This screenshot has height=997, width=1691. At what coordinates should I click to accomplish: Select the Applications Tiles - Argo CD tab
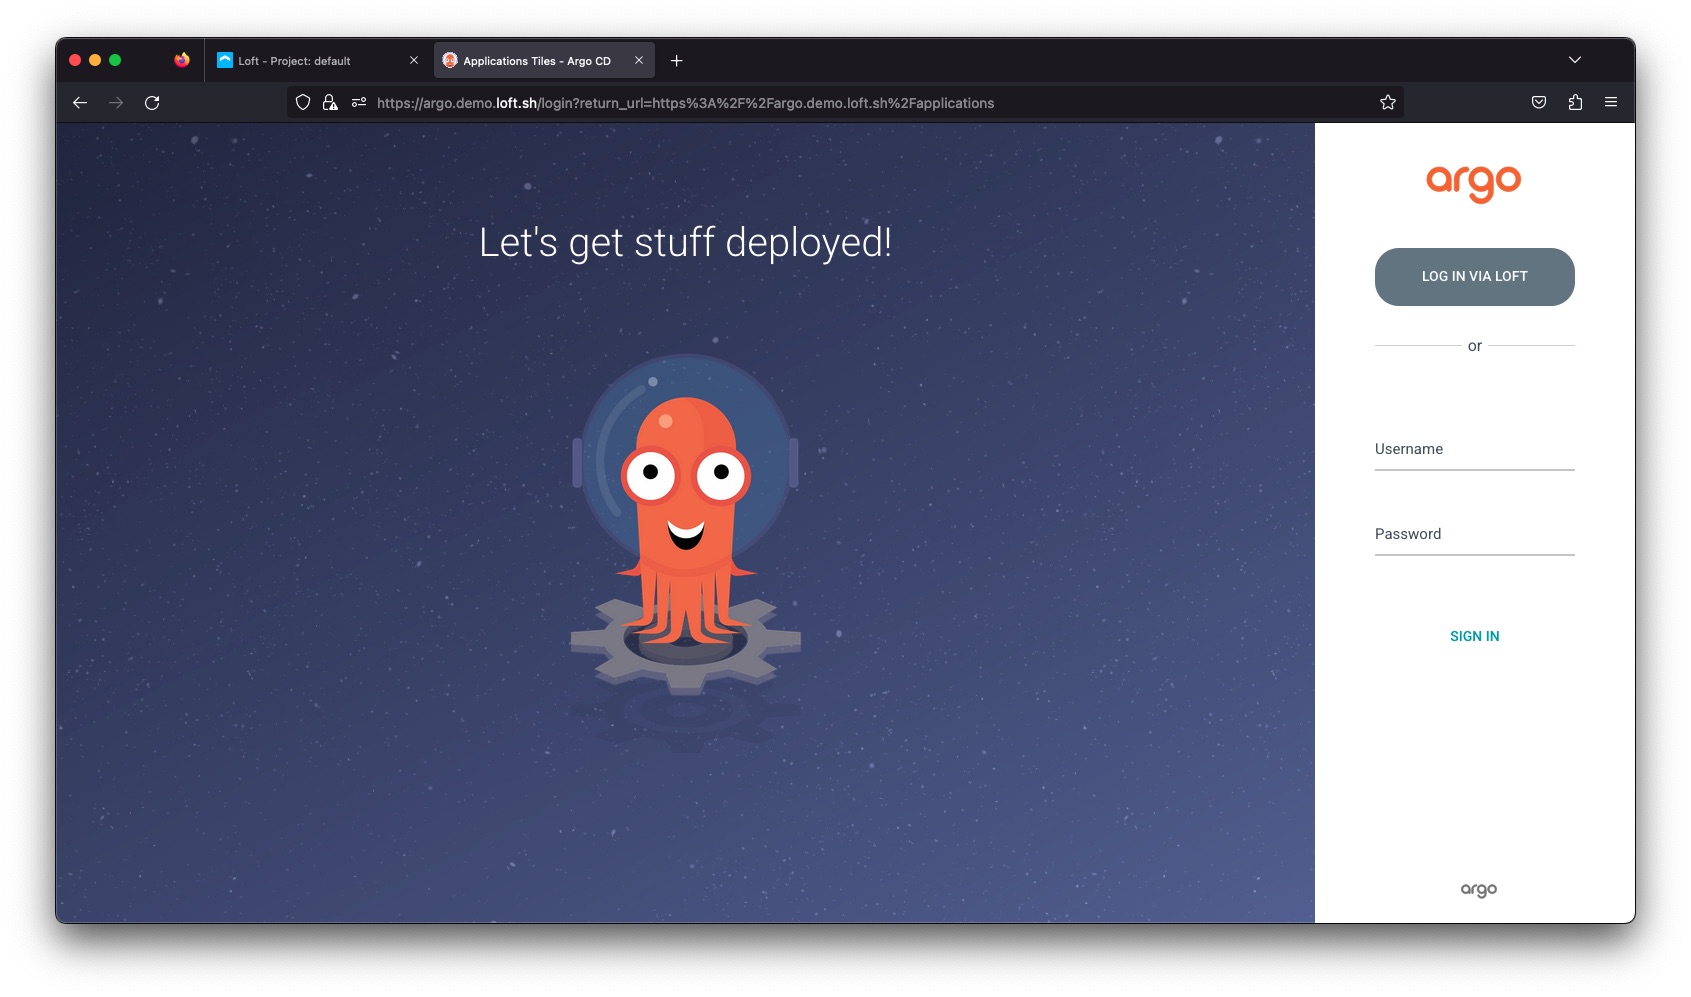[x=544, y=61]
